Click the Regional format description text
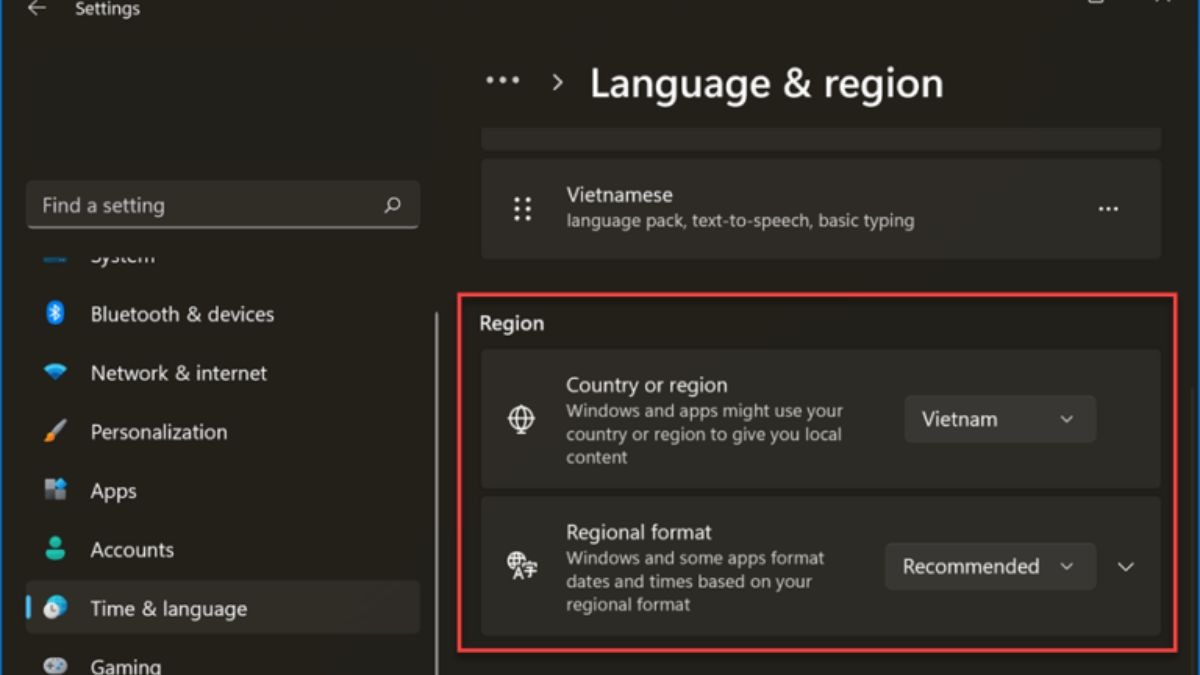This screenshot has height=675, width=1200. pyautogui.click(x=695, y=581)
